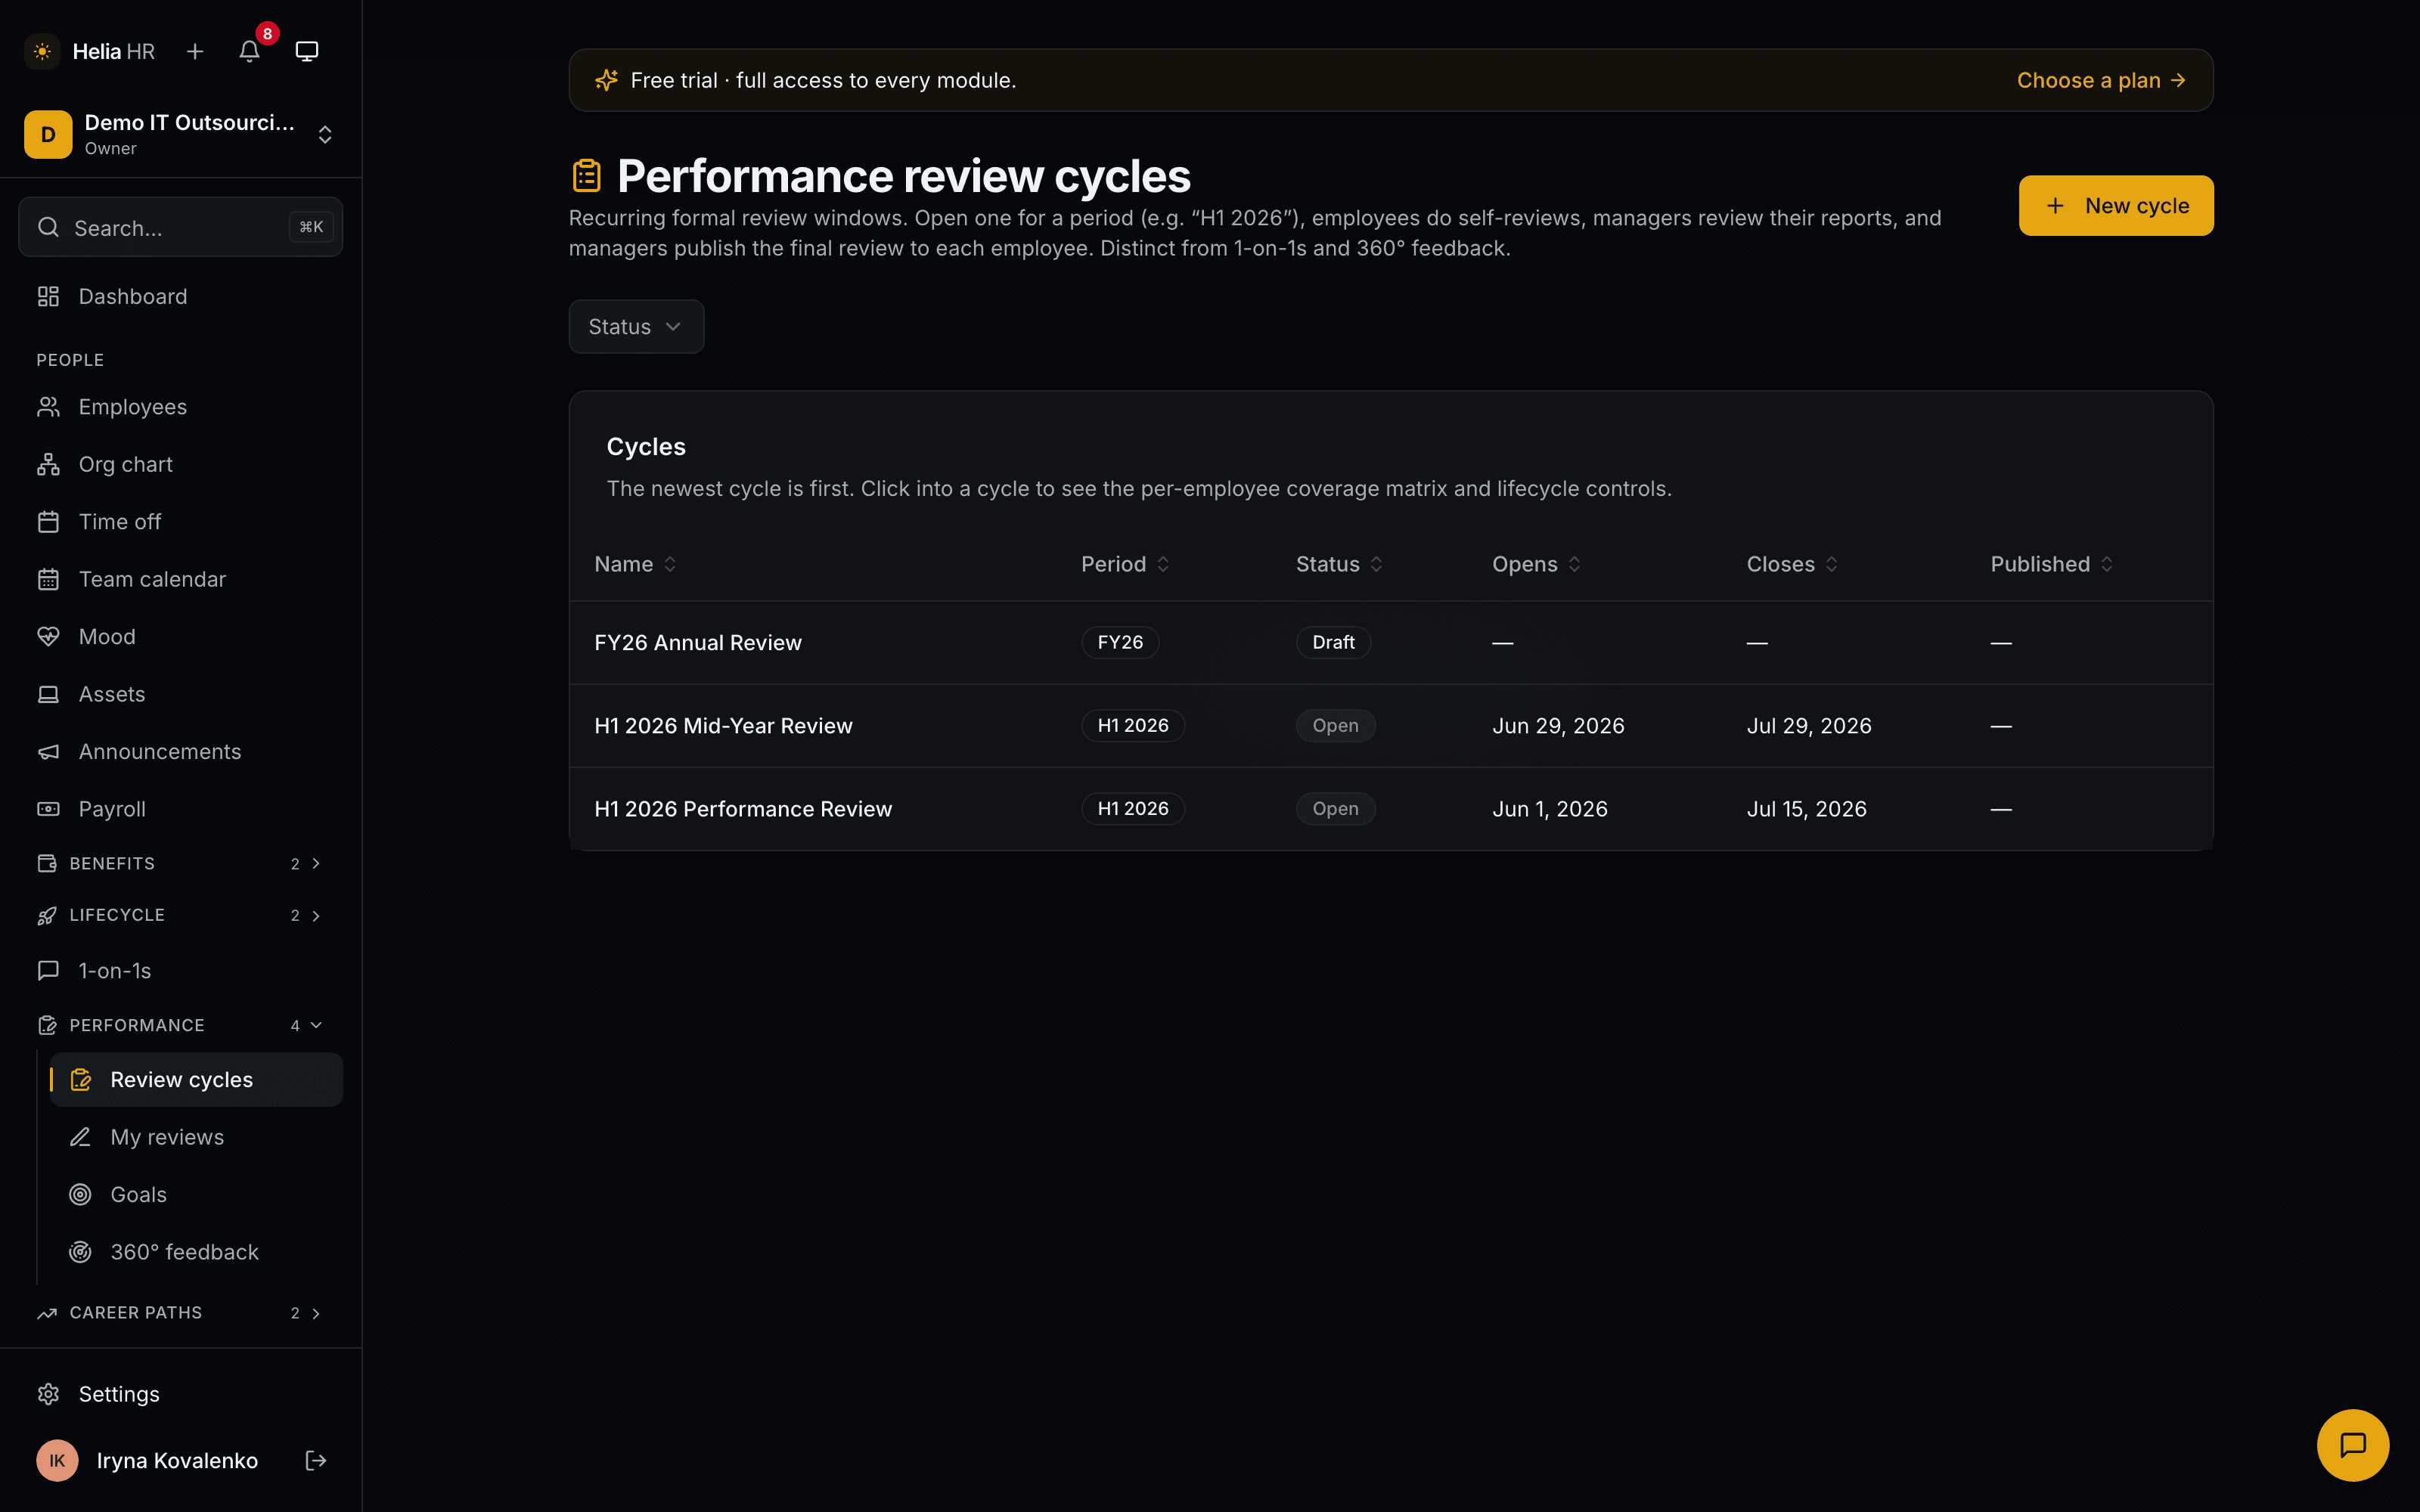The image size is (2420, 1512).
Task: Click the log out icon
Action: (316, 1461)
